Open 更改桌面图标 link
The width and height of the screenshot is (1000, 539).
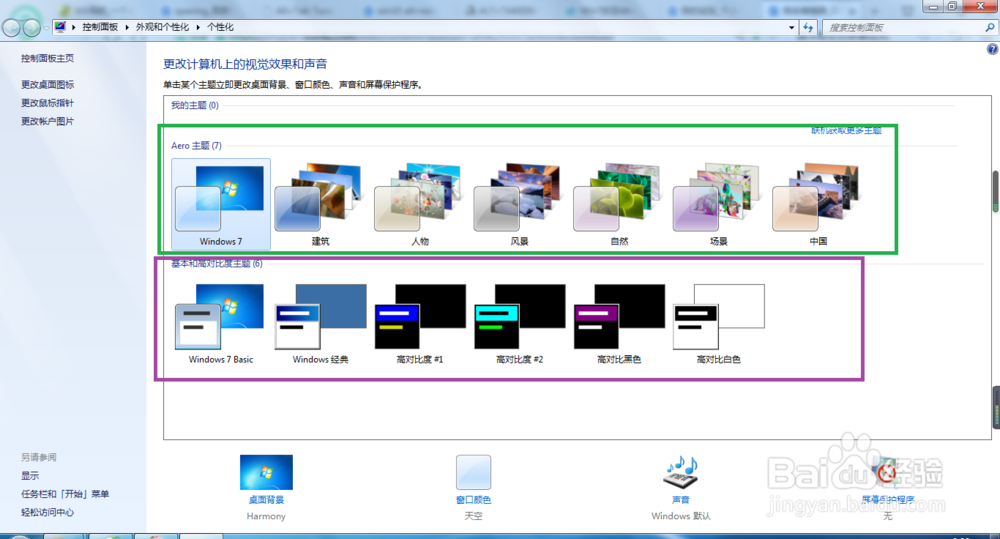pyautogui.click(x=47, y=84)
